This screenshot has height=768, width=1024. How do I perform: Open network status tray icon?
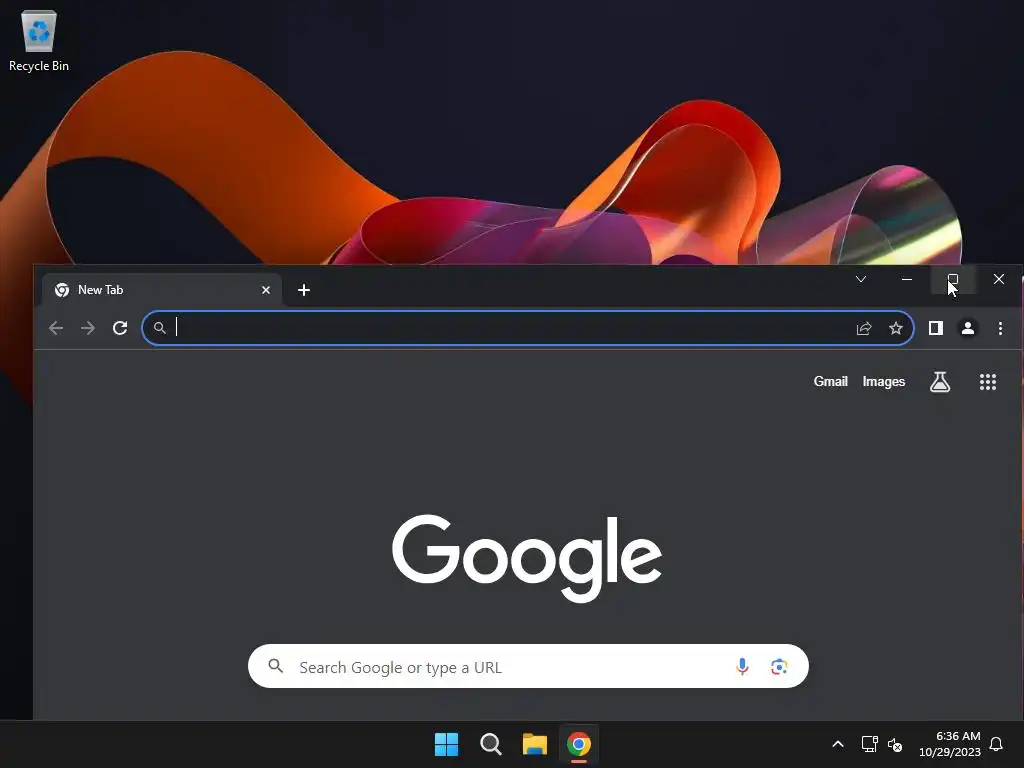869,744
